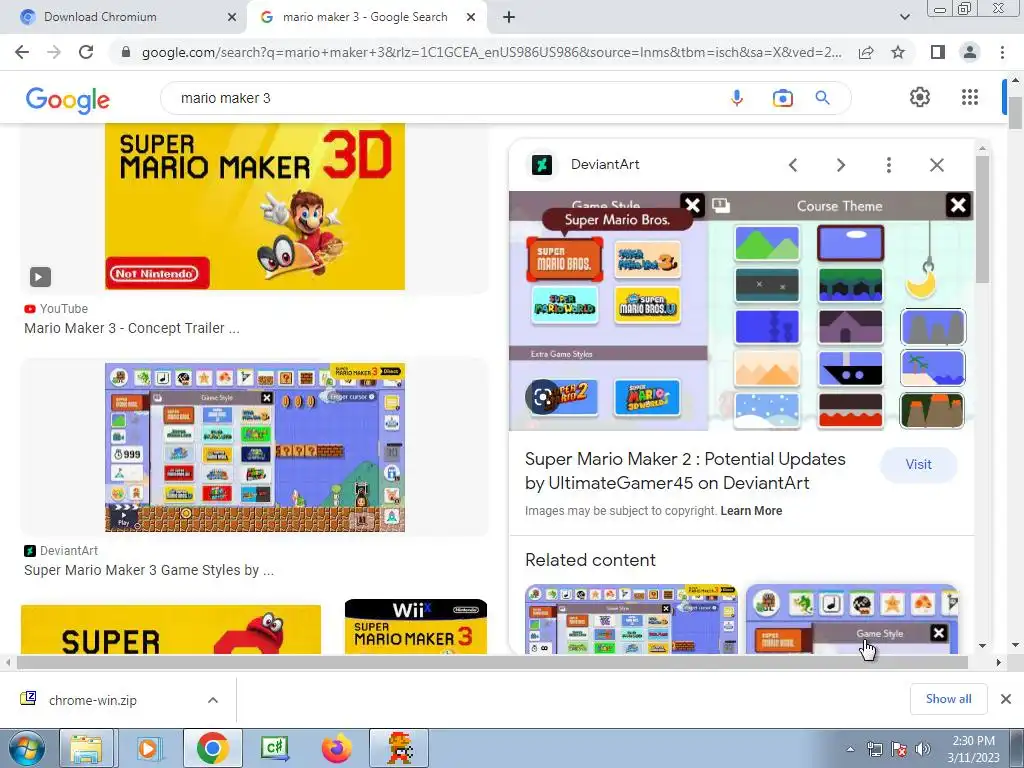The width and height of the screenshot is (1024, 768).
Task: Launch Windows Media Player from taskbar
Action: pos(149,748)
